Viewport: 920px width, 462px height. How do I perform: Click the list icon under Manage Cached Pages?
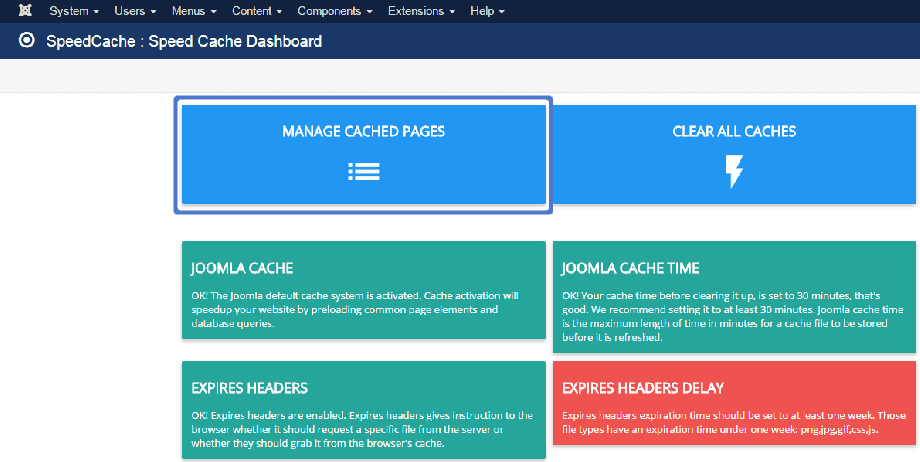(x=364, y=171)
